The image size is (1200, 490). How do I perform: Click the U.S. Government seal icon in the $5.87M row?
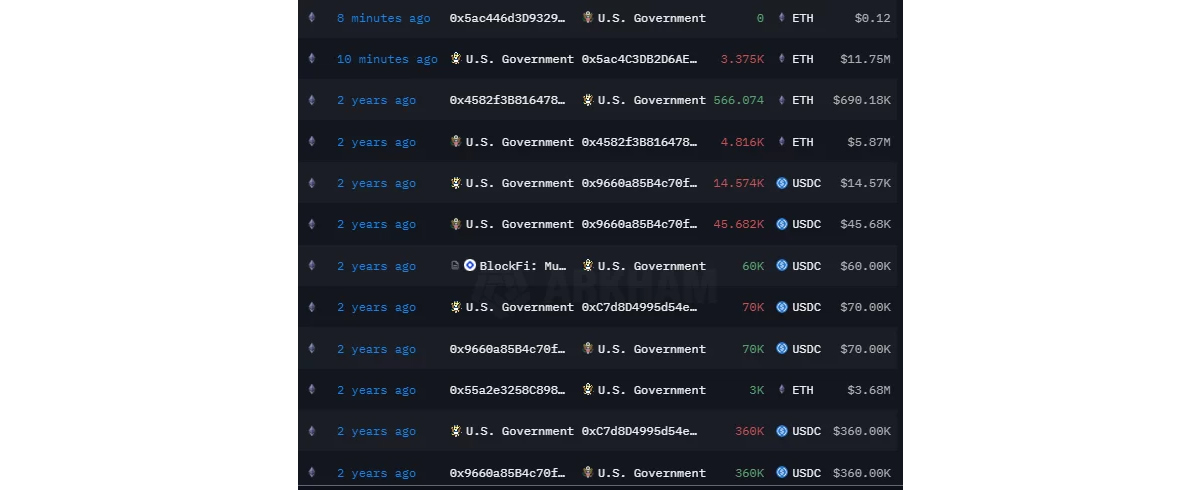(456, 142)
